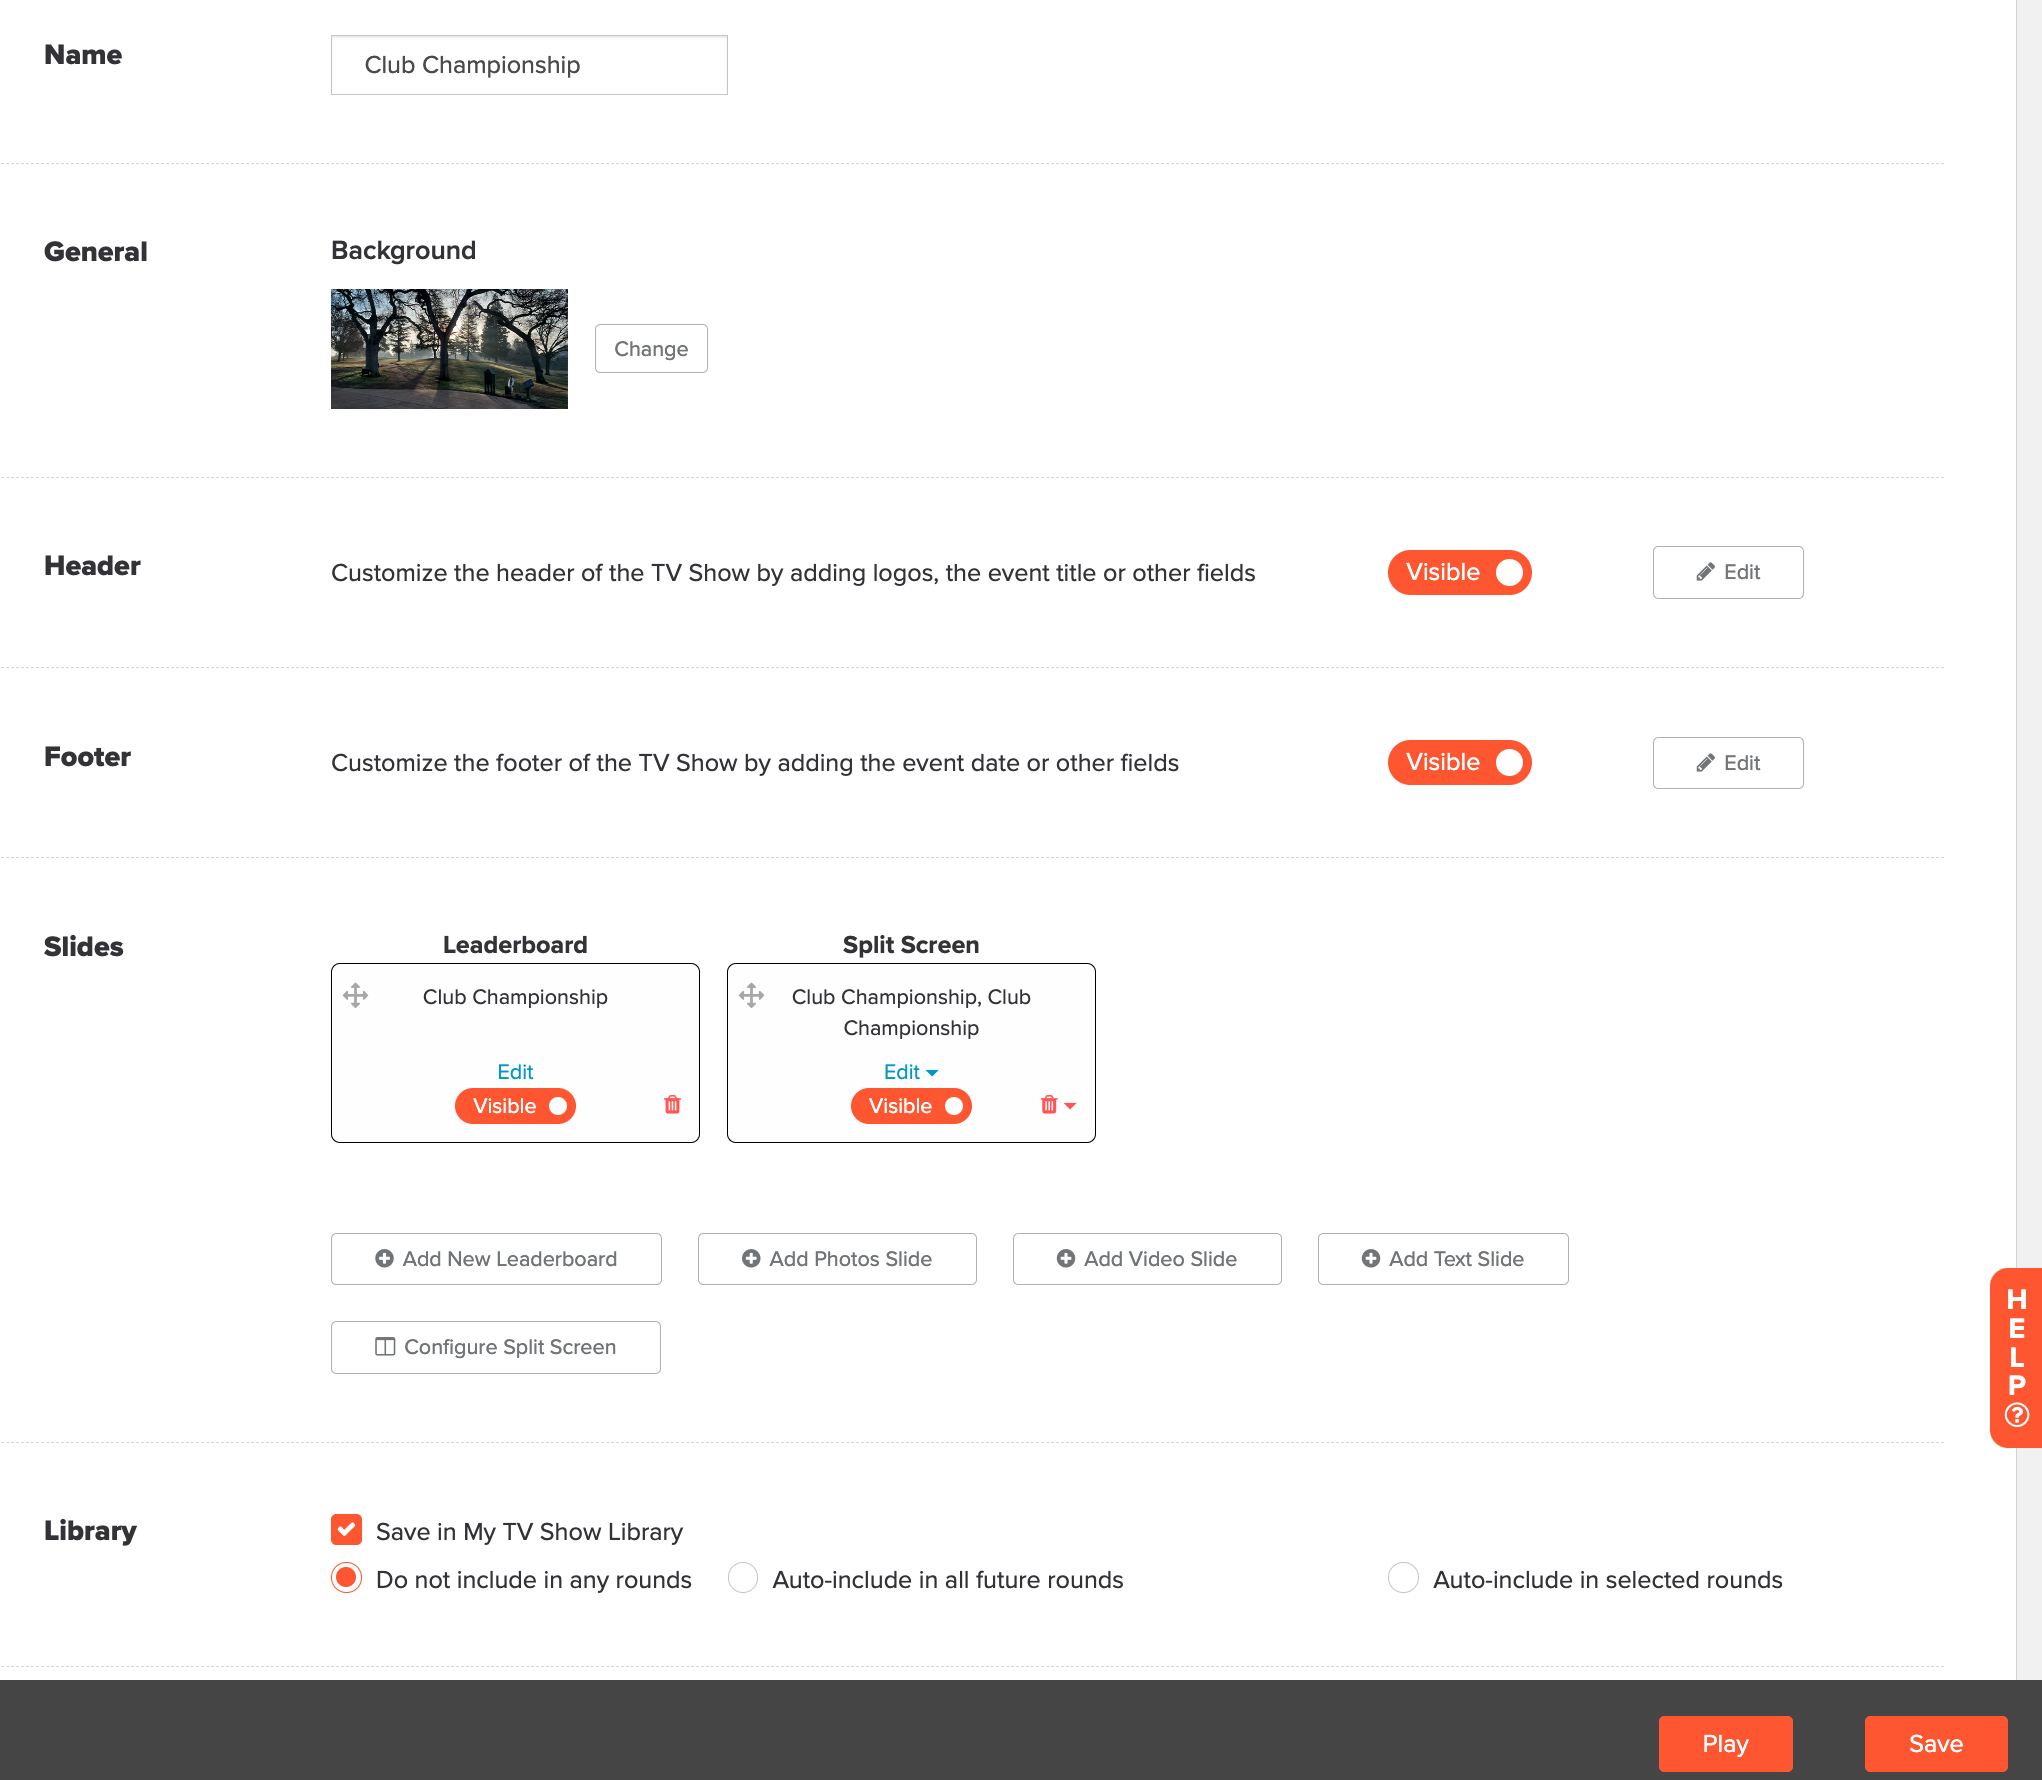Click Add Video Slide button
Image resolution: width=2042 pixels, height=1780 pixels.
(x=1147, y=1259)
